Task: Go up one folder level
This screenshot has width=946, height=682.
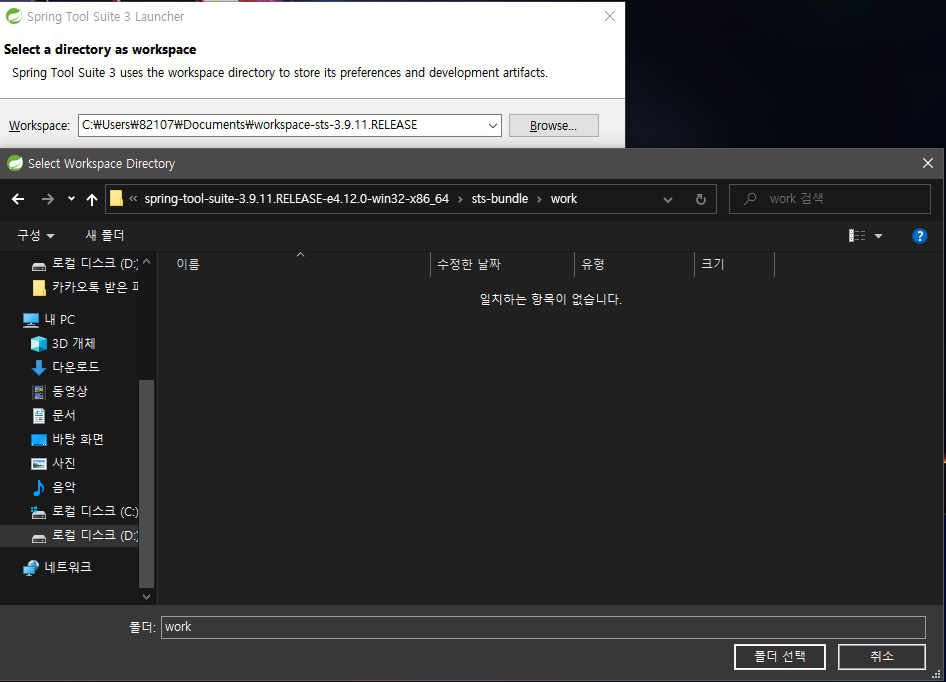Action: pyautogui.click(x=92, y=199)
